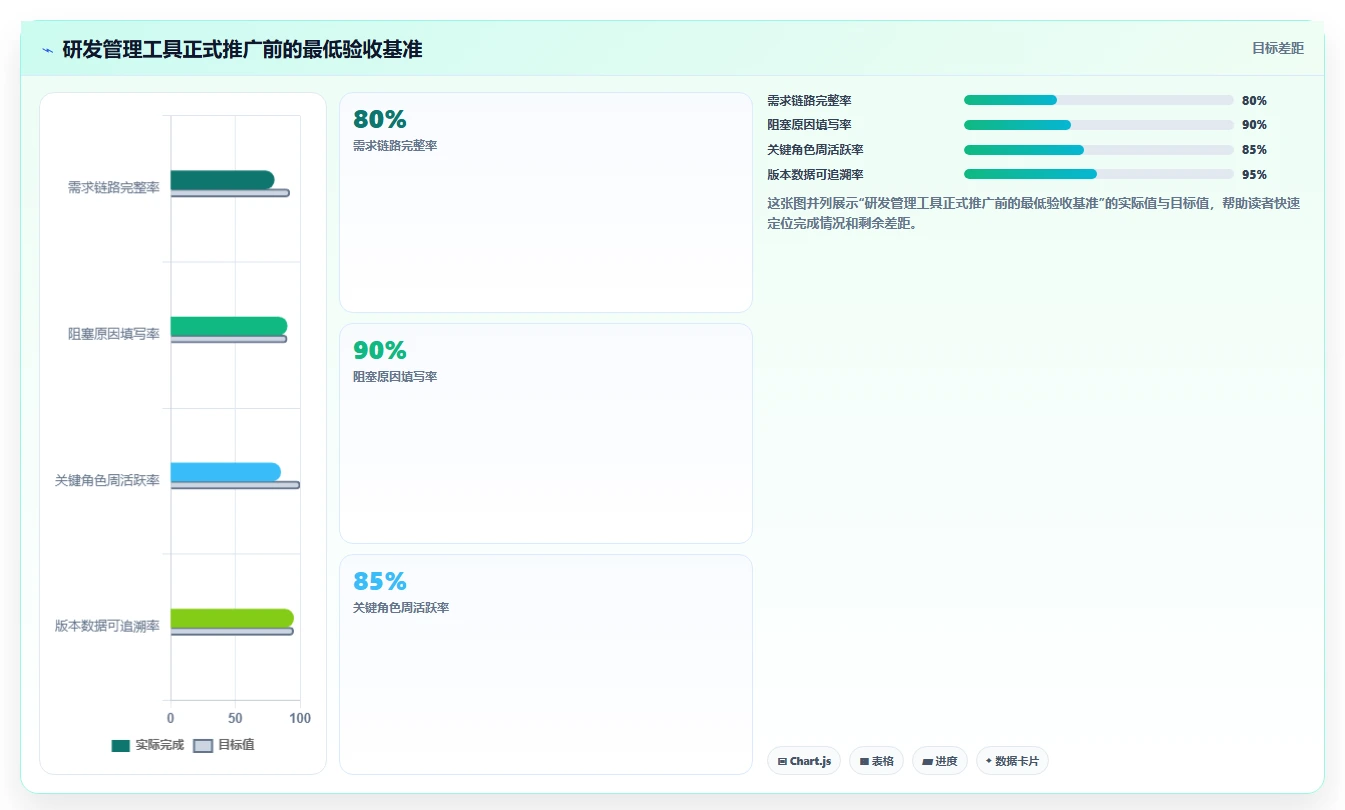Click the 关键角色周活跃率 progress bar
The width and height of the screenshot is (1345, 810).
[1098, 150]
